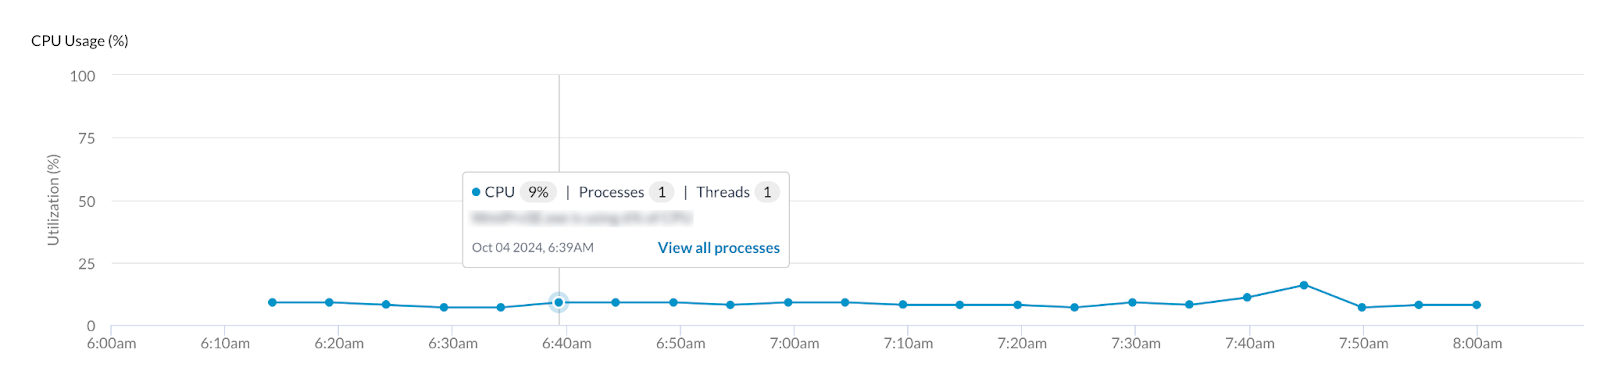Screen dimensions: 1600x371
Task: Select the data point at 7:50am
Action: point(1362,307)
